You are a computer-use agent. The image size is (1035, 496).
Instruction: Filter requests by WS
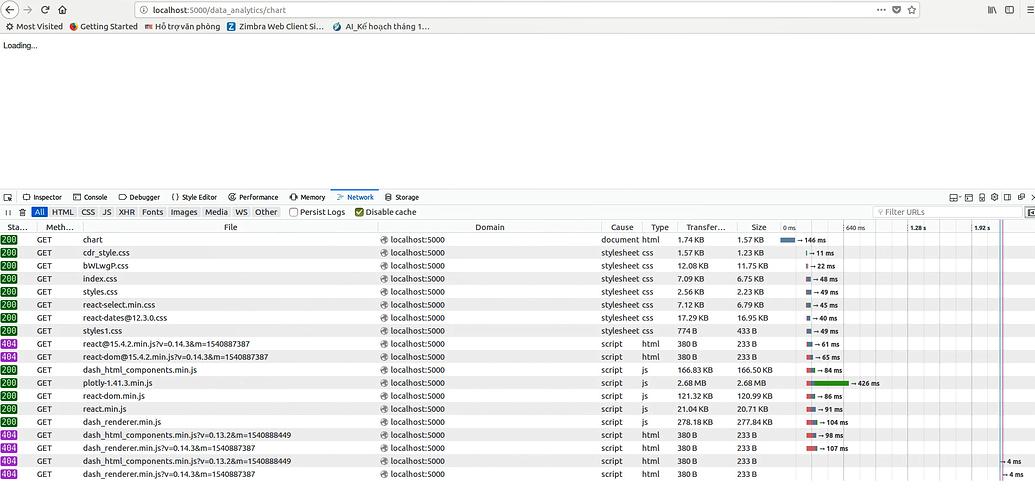click(242, 213)
